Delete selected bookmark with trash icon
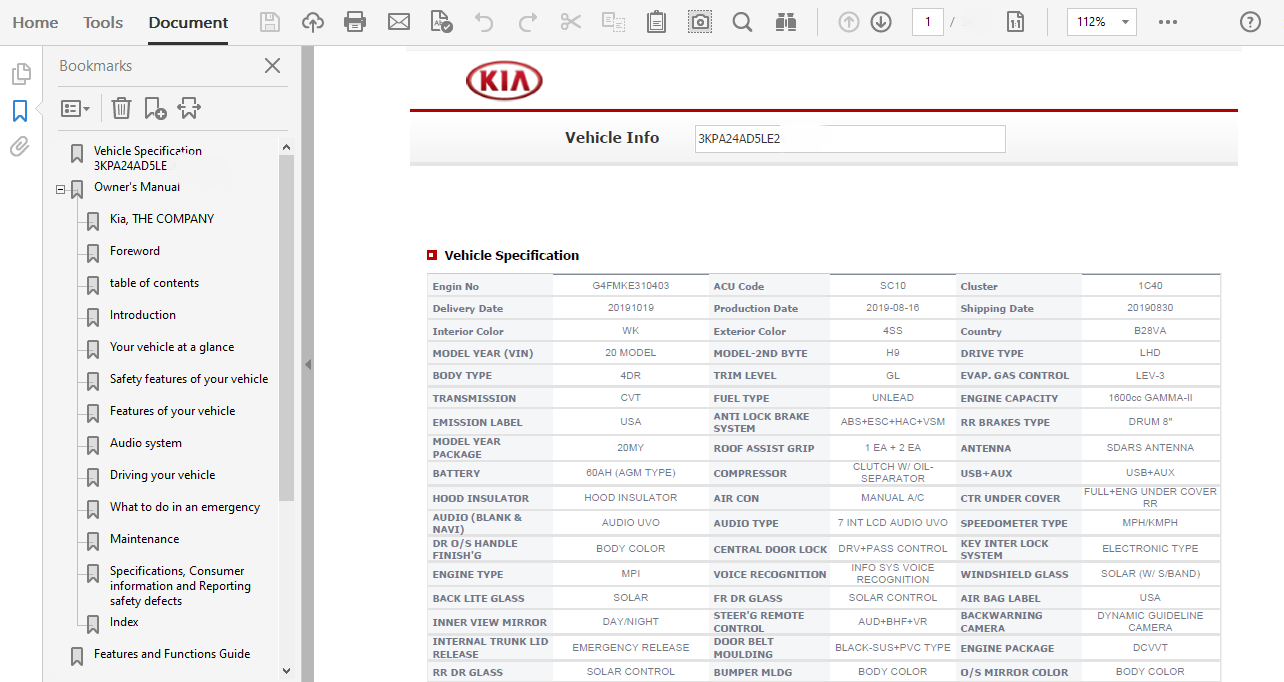 121,108
